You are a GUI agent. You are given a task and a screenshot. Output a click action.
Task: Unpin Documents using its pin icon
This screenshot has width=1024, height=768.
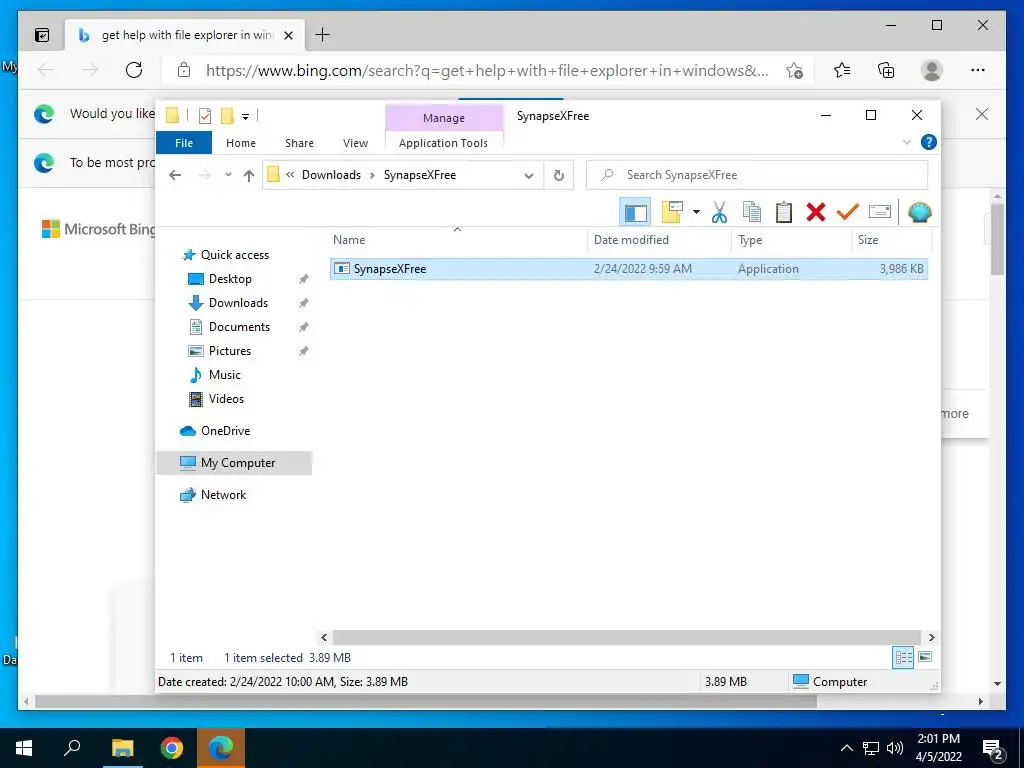tap(304, 327)
